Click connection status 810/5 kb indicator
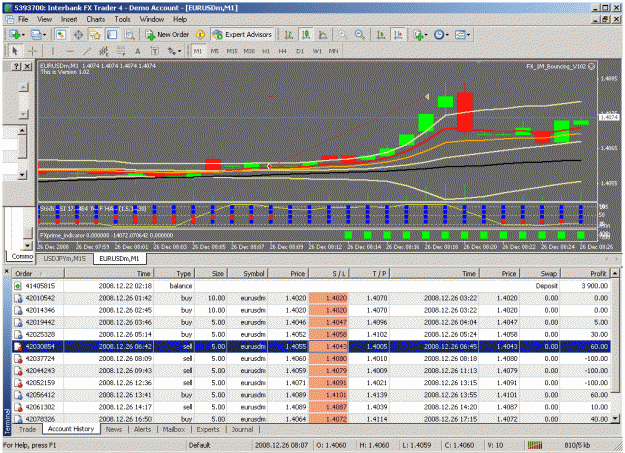Image resolution: width=625 pixels, height=453 pixels. pyautogui.click(x=577, y=445)
